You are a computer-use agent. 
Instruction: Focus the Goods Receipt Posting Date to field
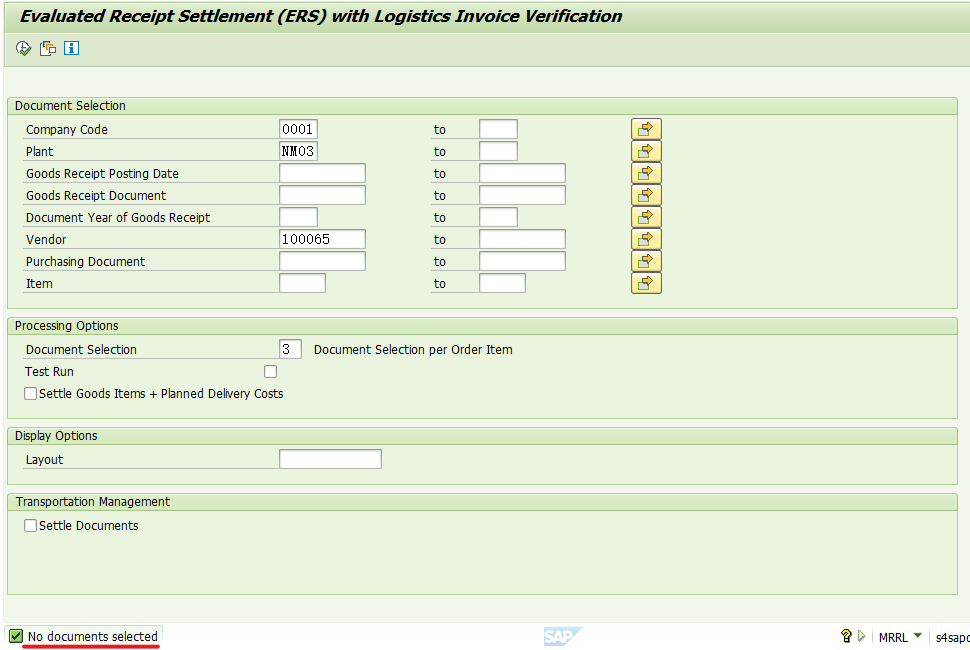tap(522, 173)
